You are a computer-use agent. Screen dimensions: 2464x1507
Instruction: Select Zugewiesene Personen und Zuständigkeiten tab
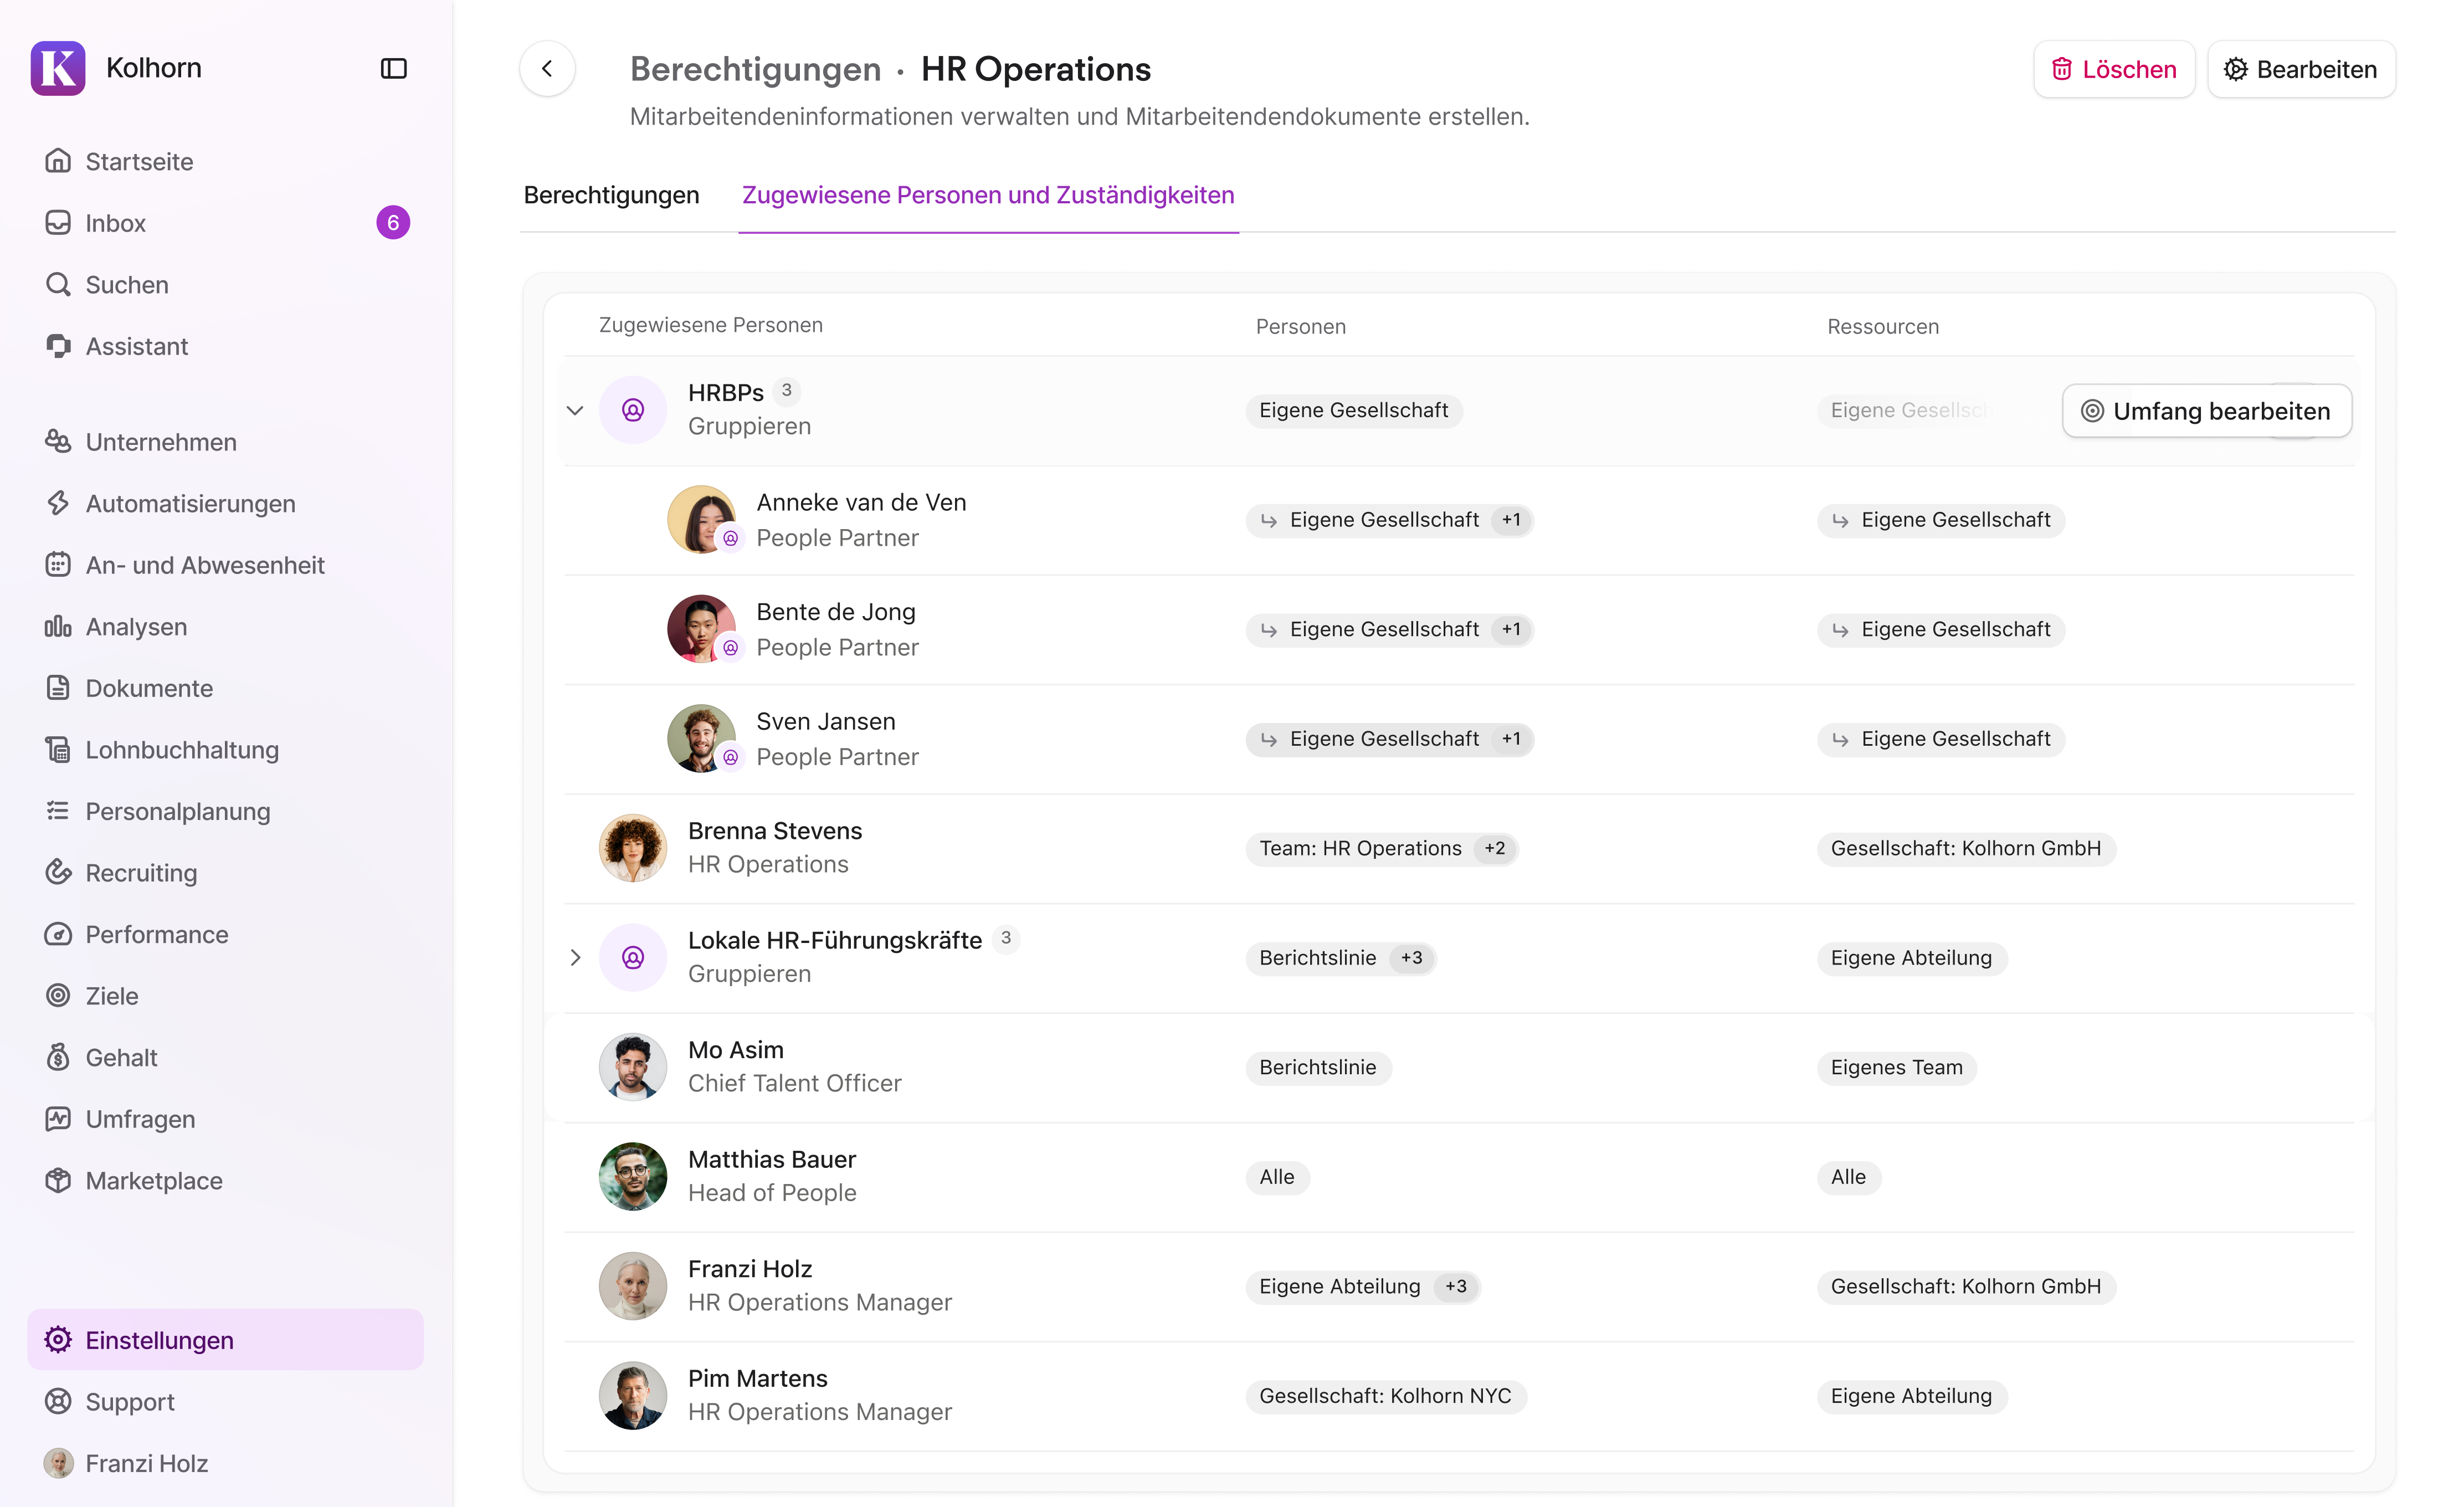[987, 195]
